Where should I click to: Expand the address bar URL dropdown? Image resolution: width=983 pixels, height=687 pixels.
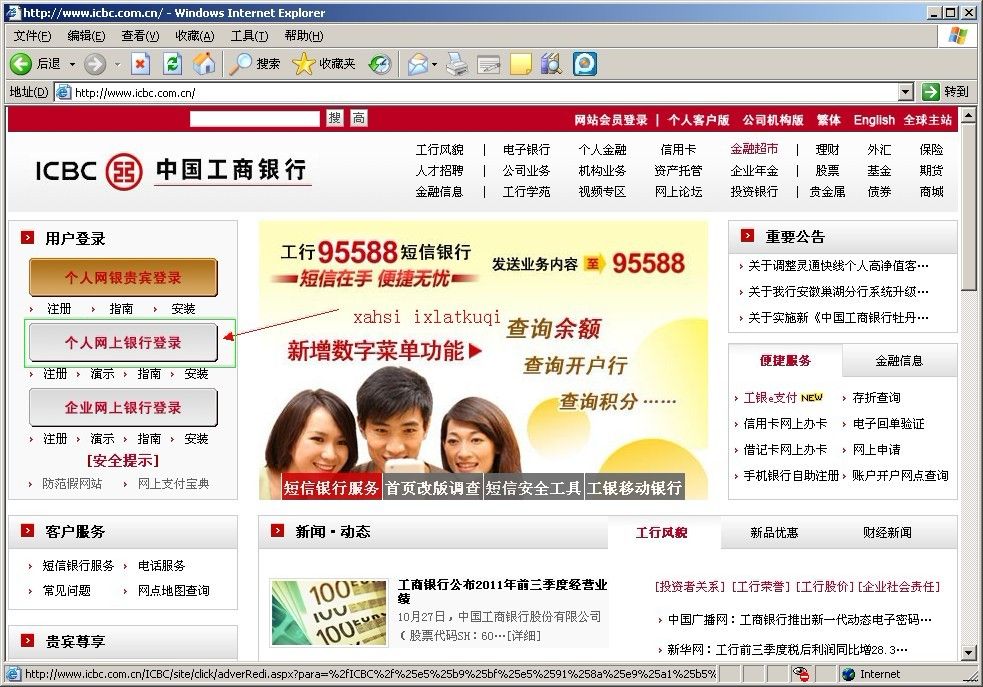pos(905,93)
